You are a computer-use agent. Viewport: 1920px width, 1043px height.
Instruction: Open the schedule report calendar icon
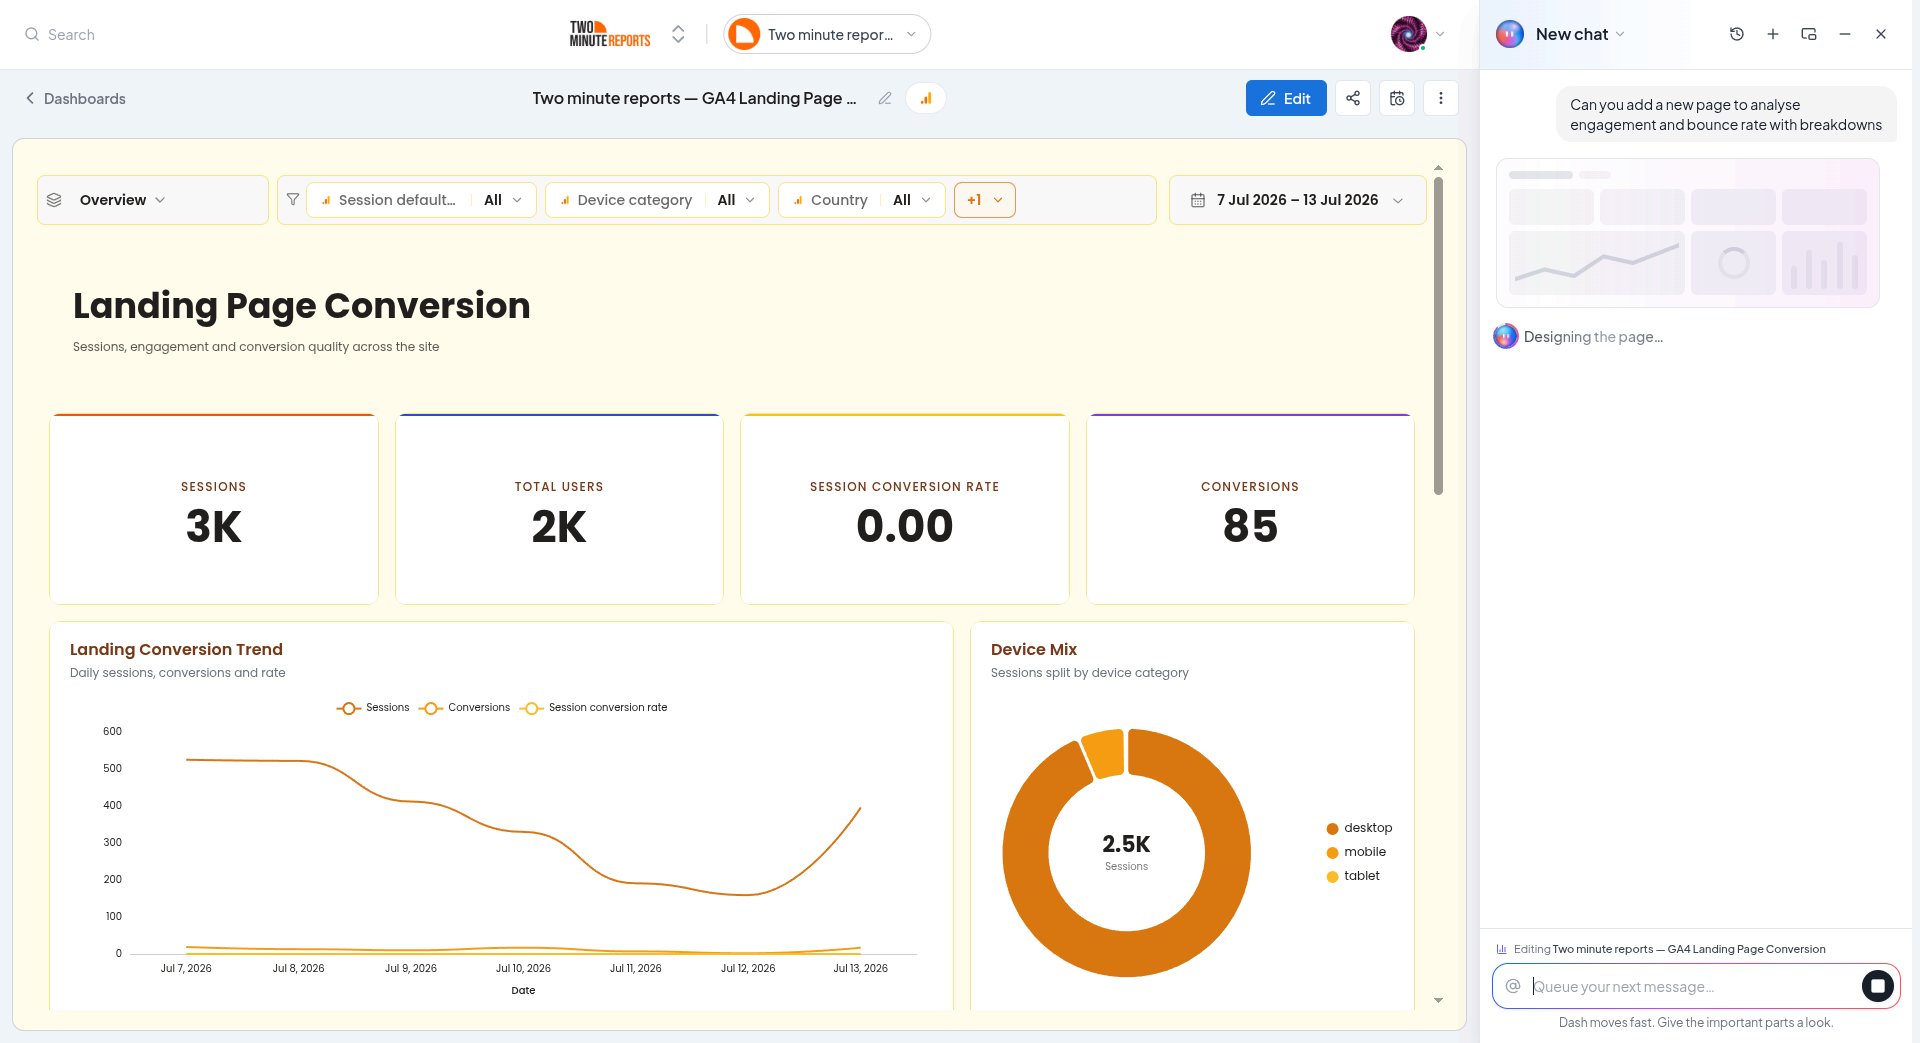pyautogui.click(x=1397, y=98)
